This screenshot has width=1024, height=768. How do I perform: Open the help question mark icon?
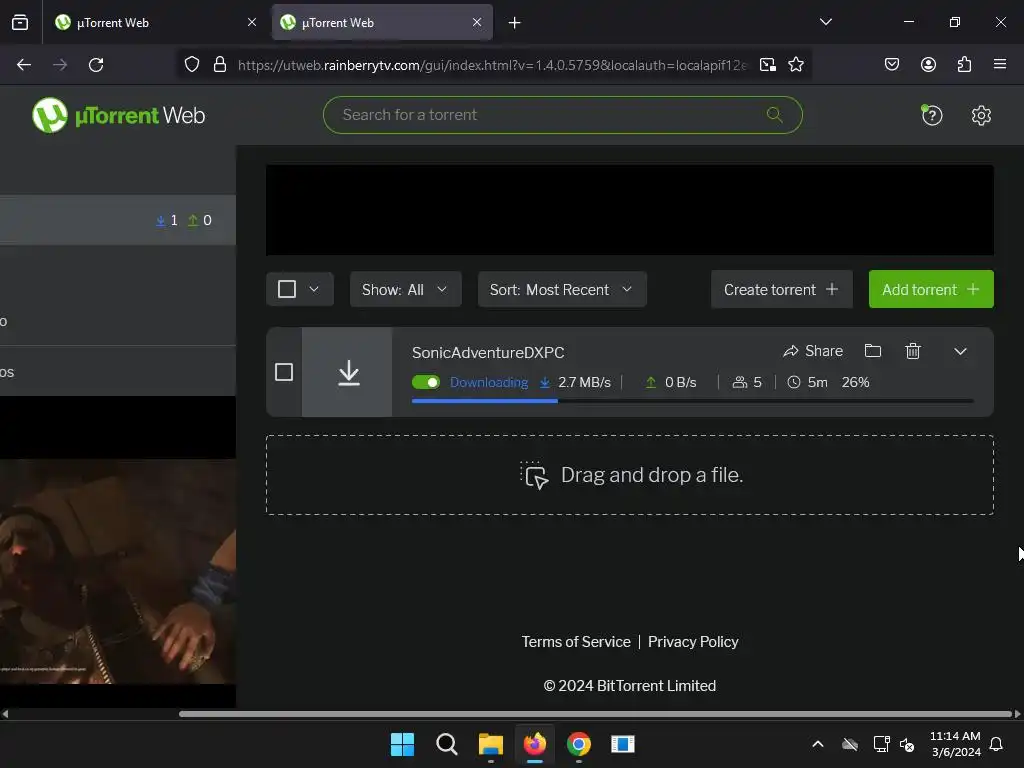(x=931, y=116)
